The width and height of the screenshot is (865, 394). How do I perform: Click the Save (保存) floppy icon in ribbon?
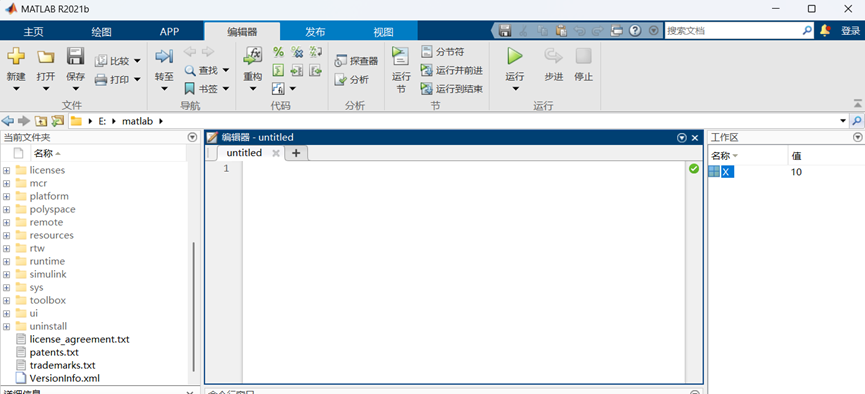[76, 56]
